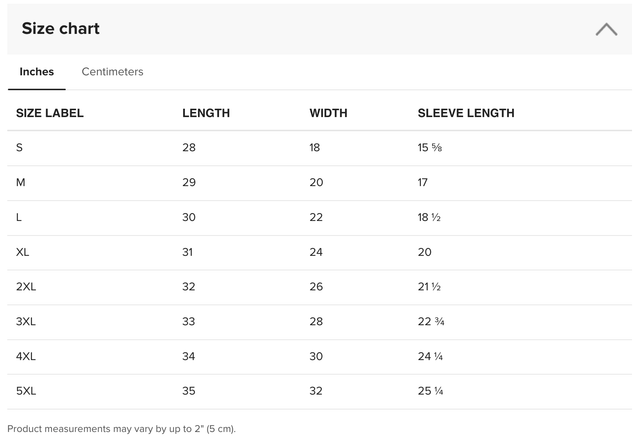
Task: Click the SIZE LABEL column header
Action: (50, 113)
